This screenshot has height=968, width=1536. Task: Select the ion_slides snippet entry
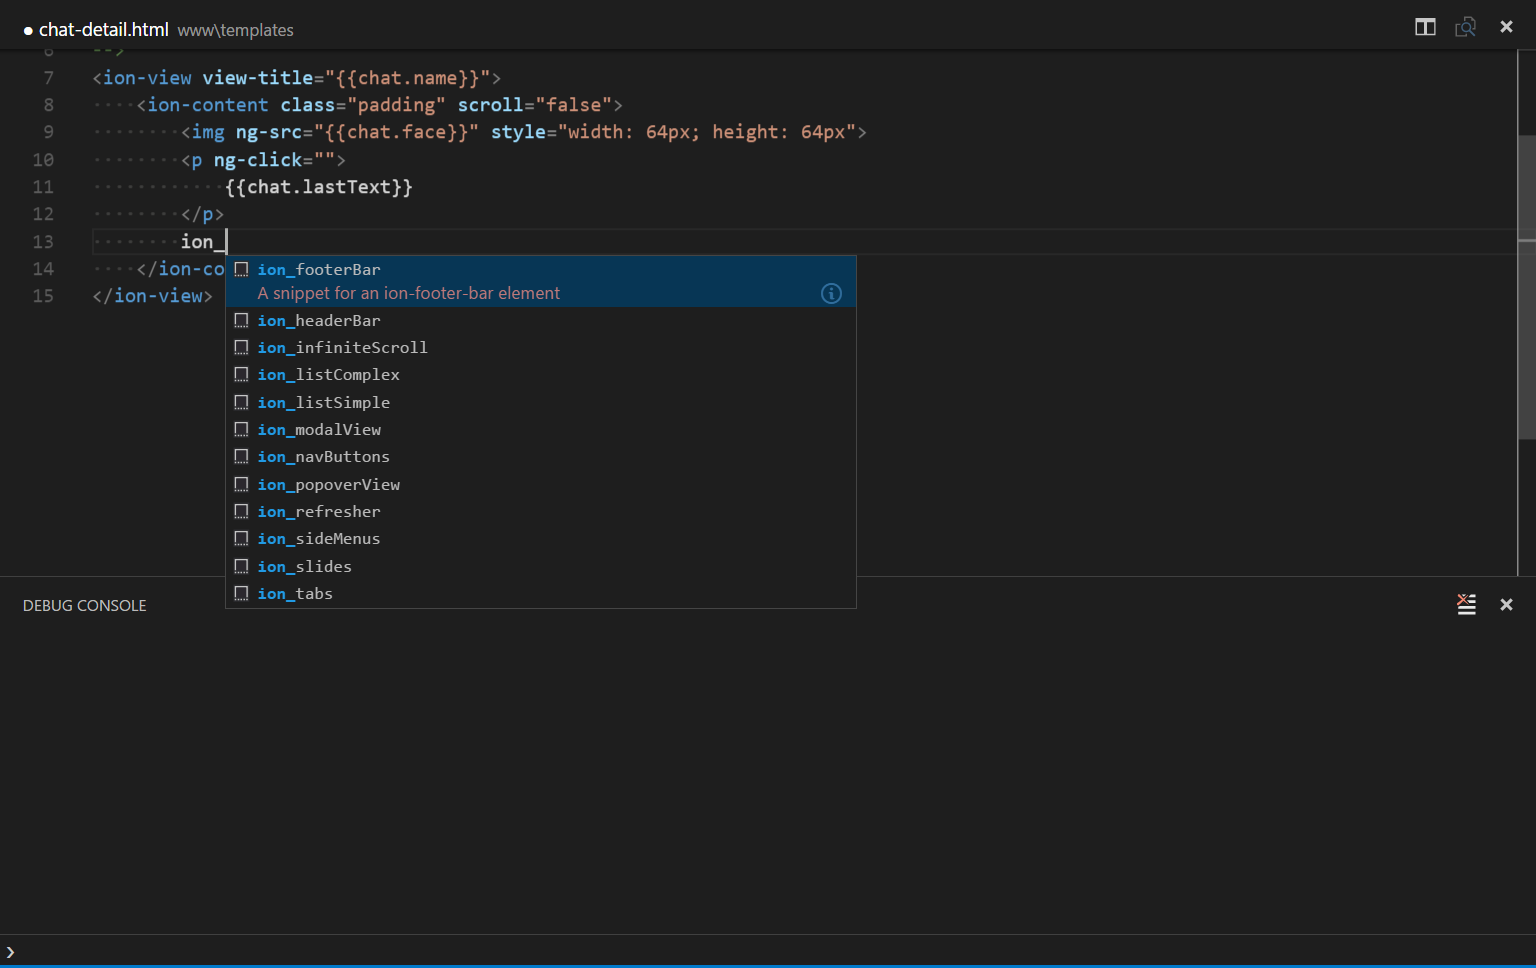(x=304, y=566)
